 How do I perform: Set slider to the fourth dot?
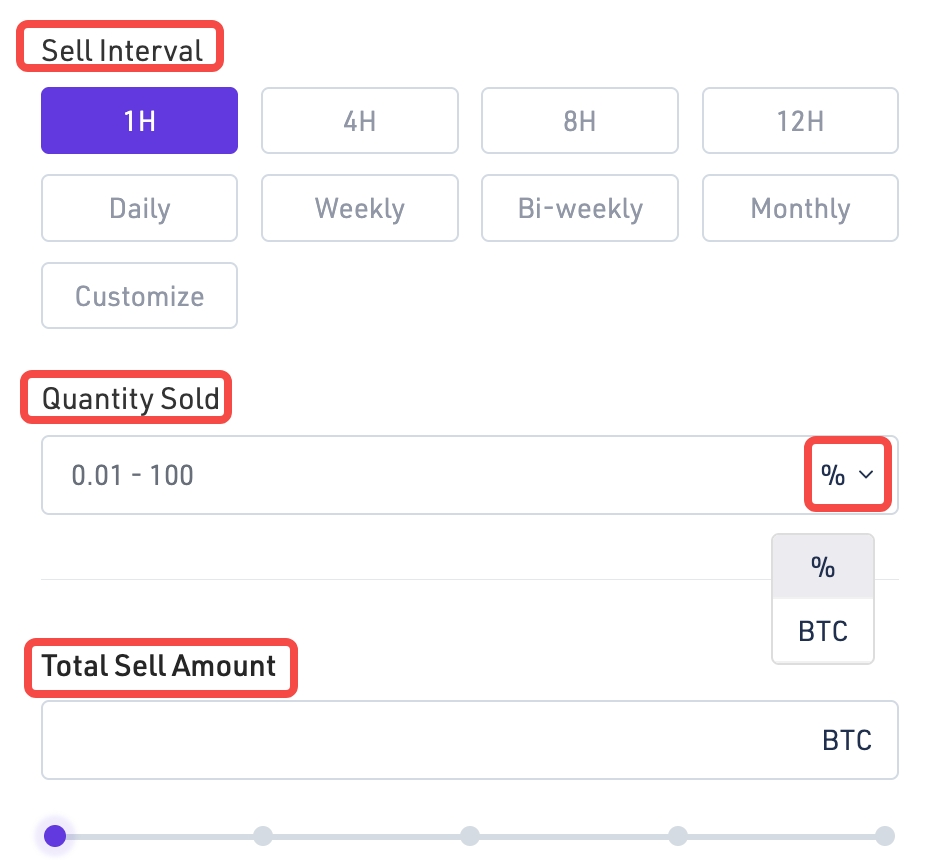tap(678, 836)
